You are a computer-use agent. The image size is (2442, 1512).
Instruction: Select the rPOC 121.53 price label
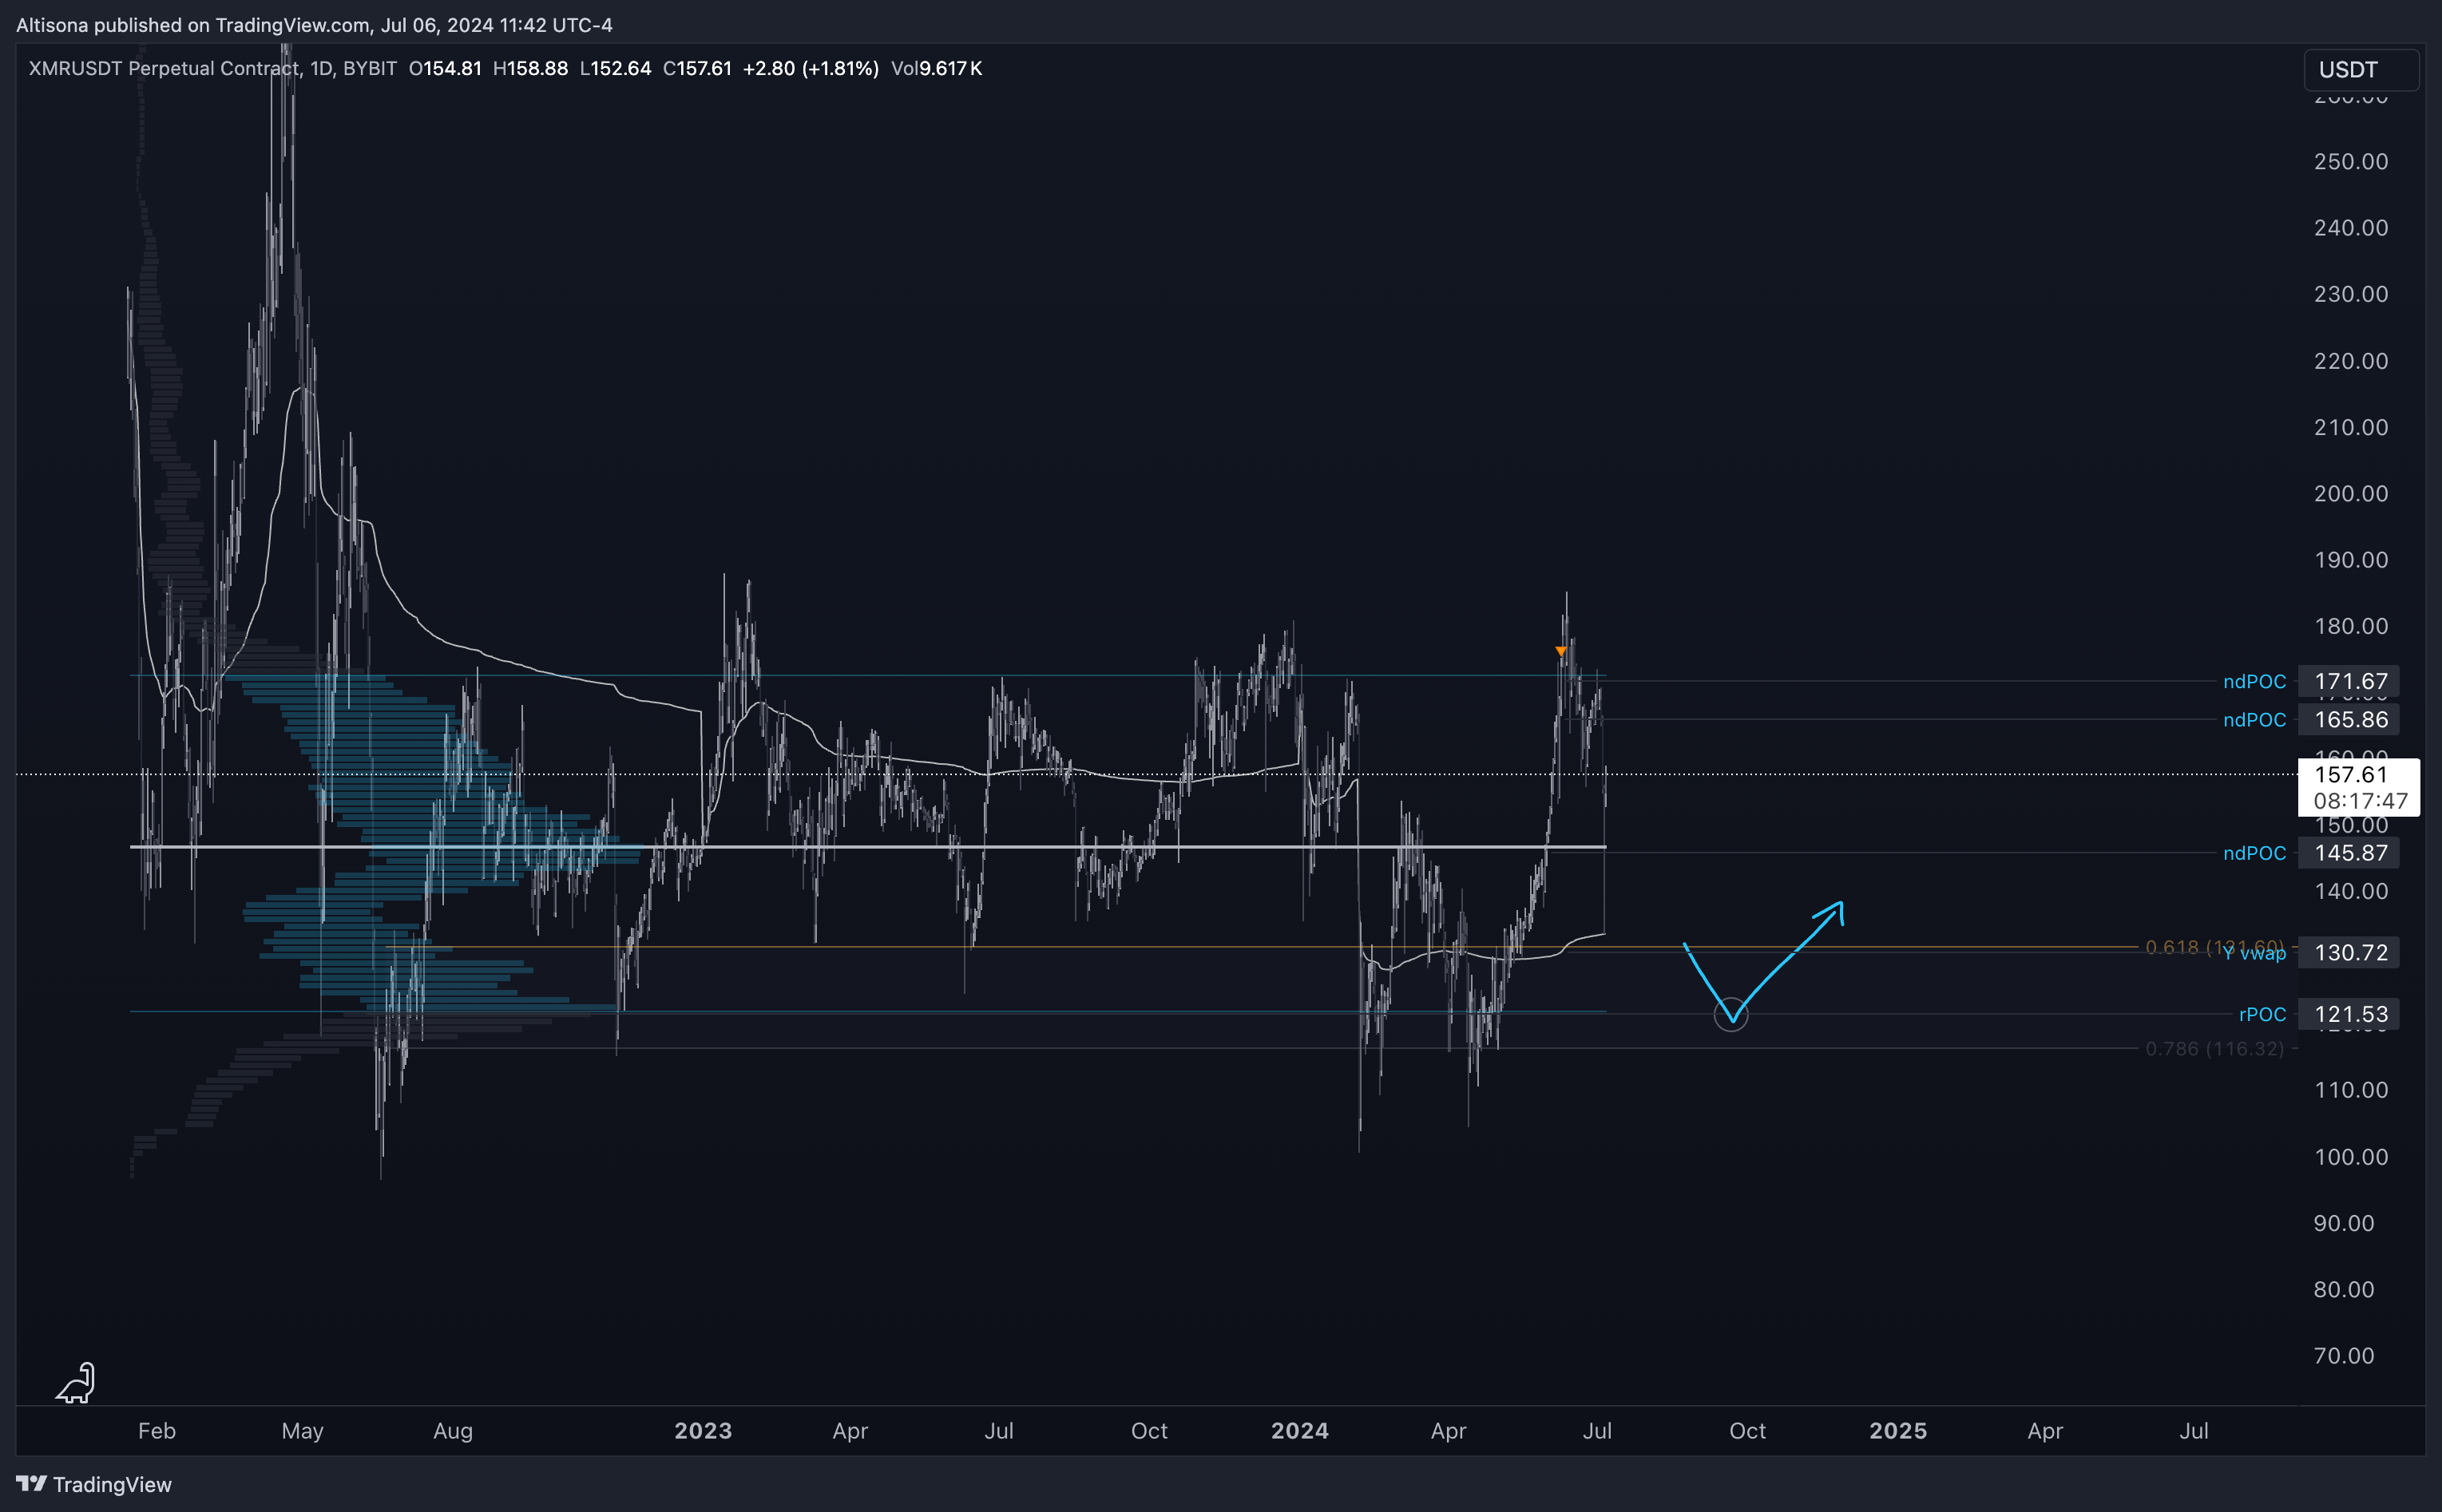pos(2349,1014)
